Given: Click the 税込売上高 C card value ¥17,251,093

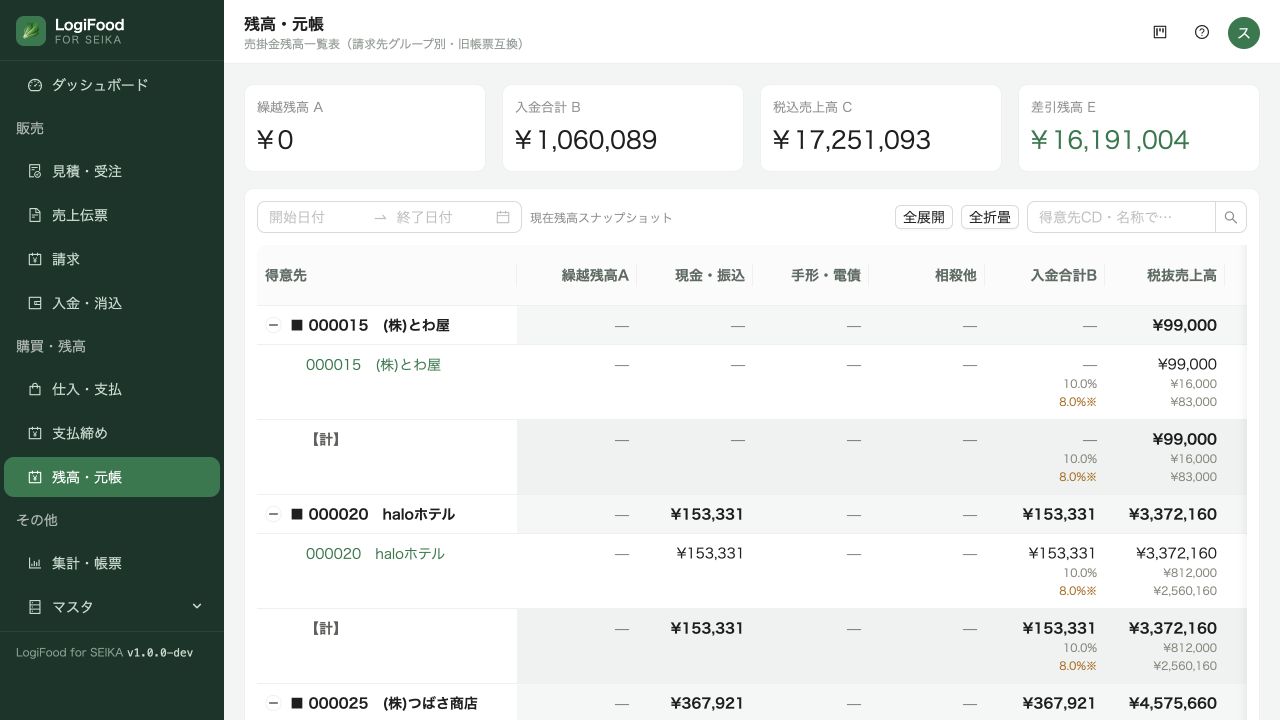Looking at the screenshot, I should (852, 140).
